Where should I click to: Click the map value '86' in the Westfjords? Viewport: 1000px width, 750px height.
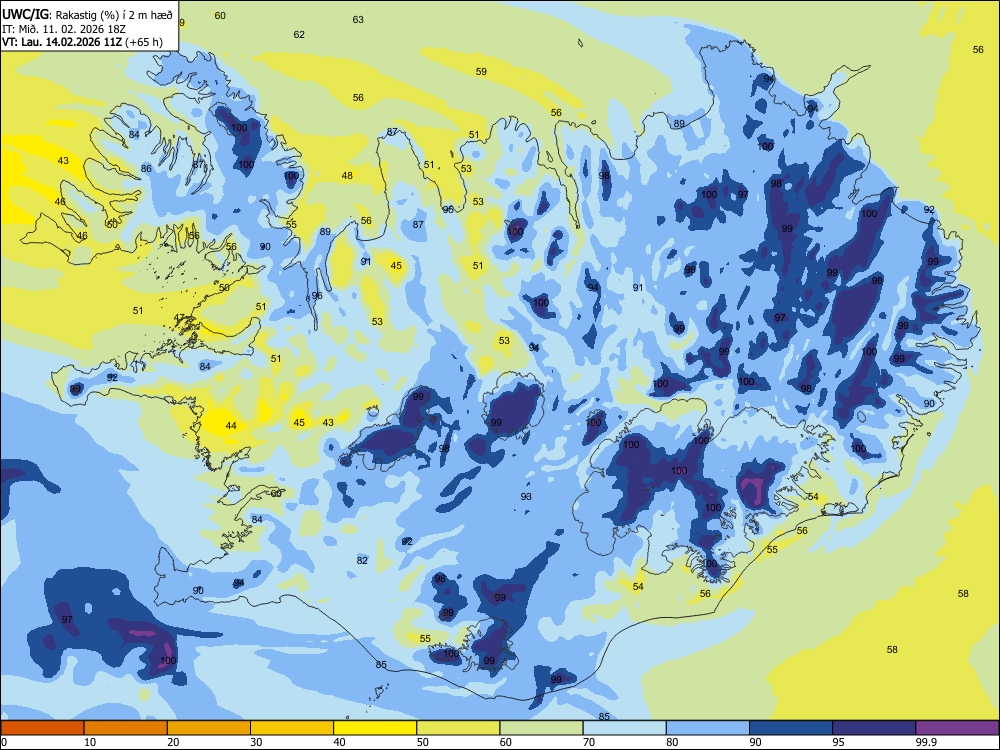point(147,169)
